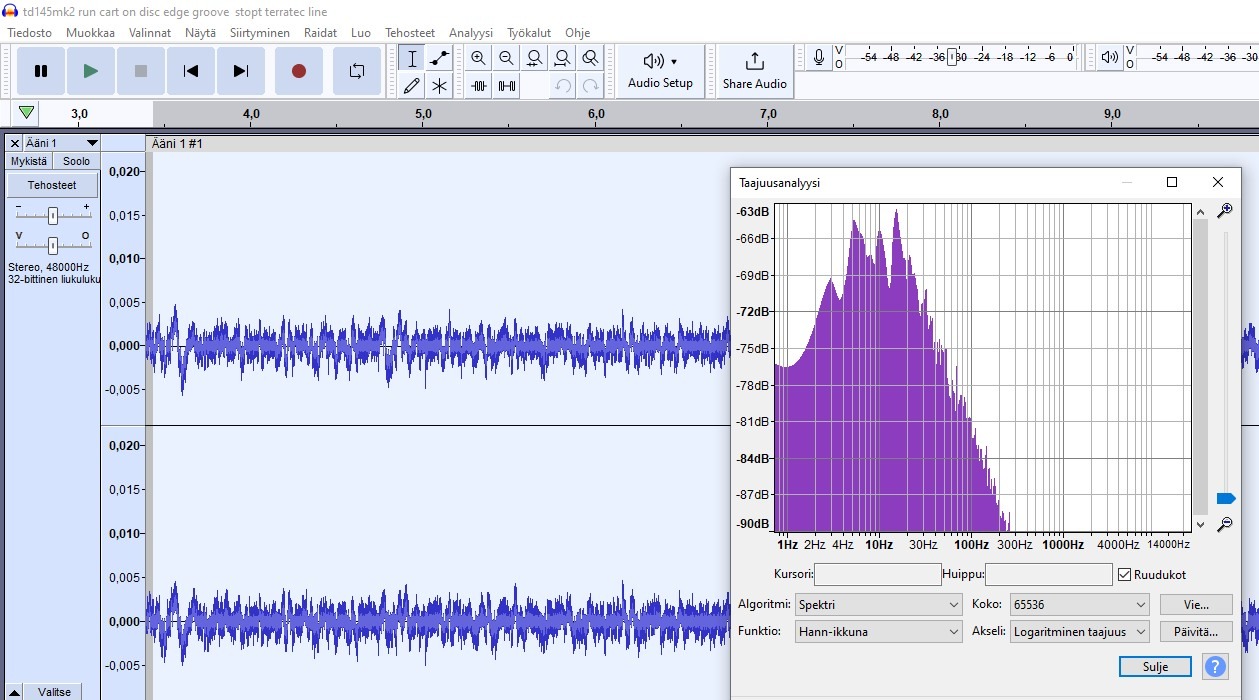Open the Työkalut menu
Image resolution: width=1259 pixels, height=700 pixels.
529,33
